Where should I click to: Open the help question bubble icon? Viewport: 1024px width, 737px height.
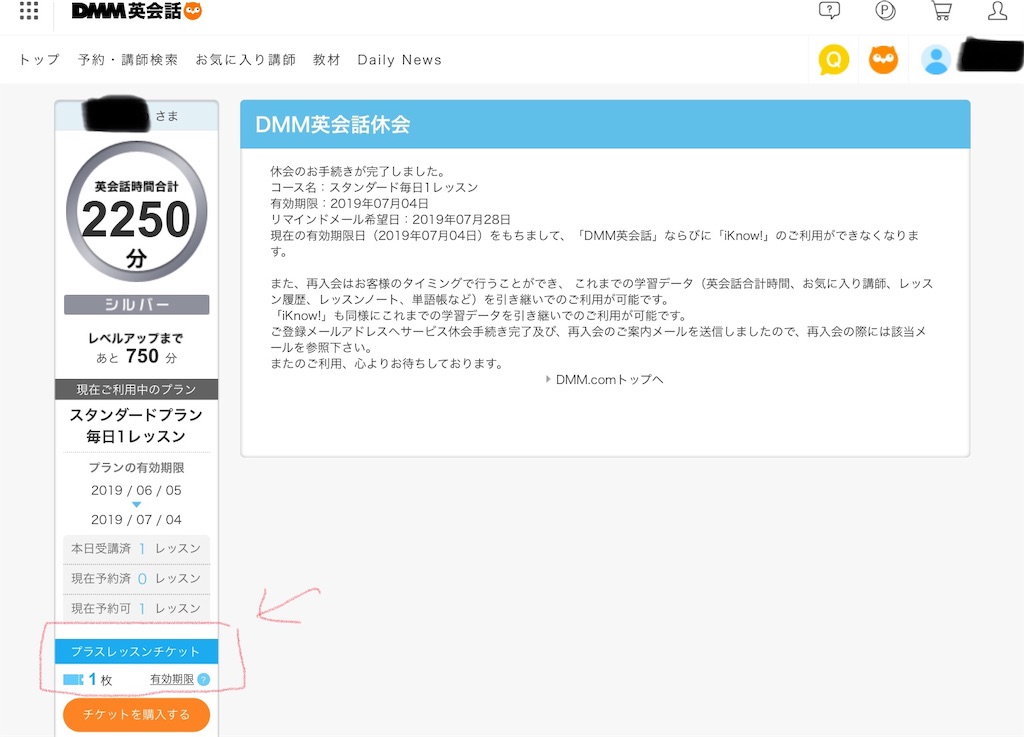pos(829,13)
